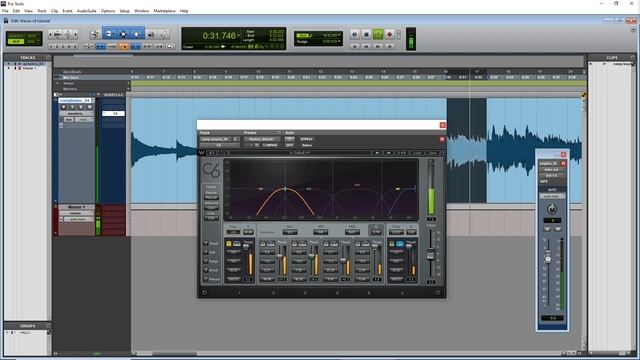Screen dimensions: 640x360
Task: Open the Track menu
Action: point(42,11)
